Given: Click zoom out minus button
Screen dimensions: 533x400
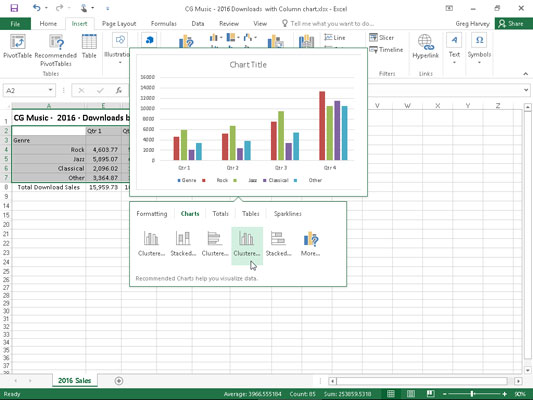Looking at the screenshot, I should click(445, 394).
